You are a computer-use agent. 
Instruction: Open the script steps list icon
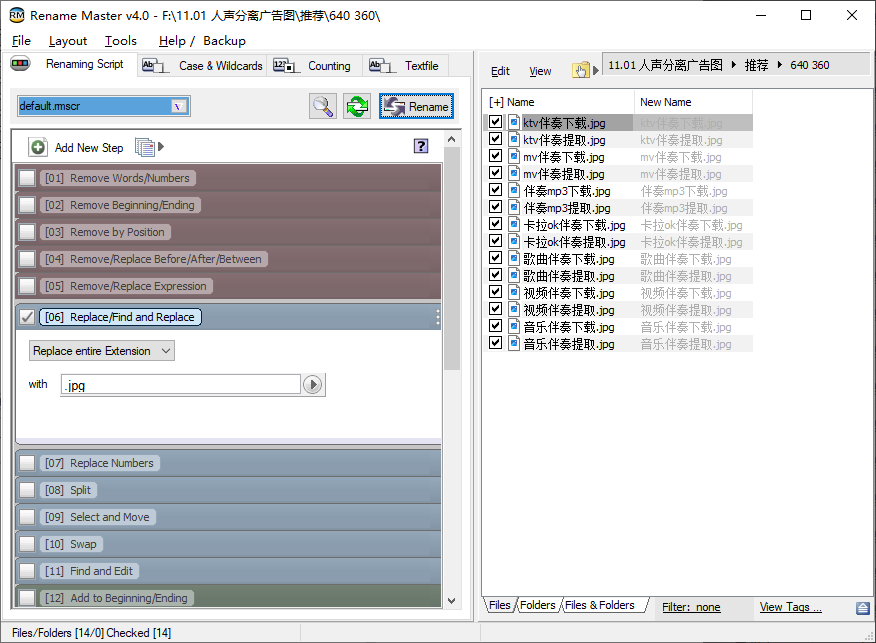tap(146, 147)
